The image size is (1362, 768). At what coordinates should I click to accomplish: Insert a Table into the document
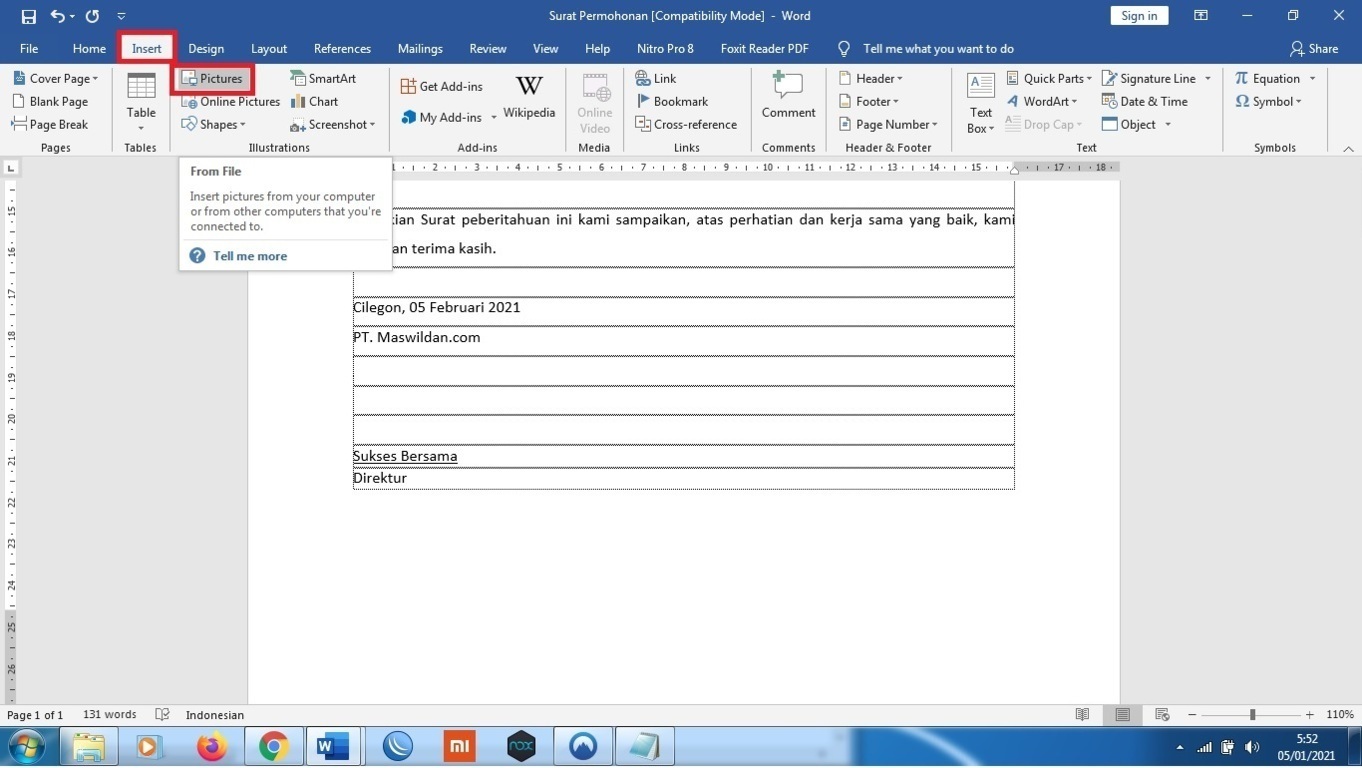tap(140, 100)
